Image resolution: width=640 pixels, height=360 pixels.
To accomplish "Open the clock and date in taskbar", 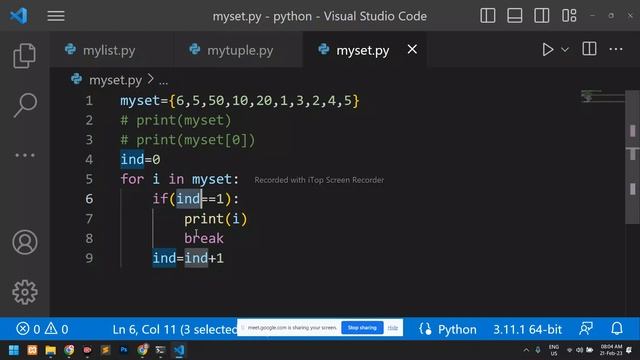I will pyautogui.click(x=611, y=350).
